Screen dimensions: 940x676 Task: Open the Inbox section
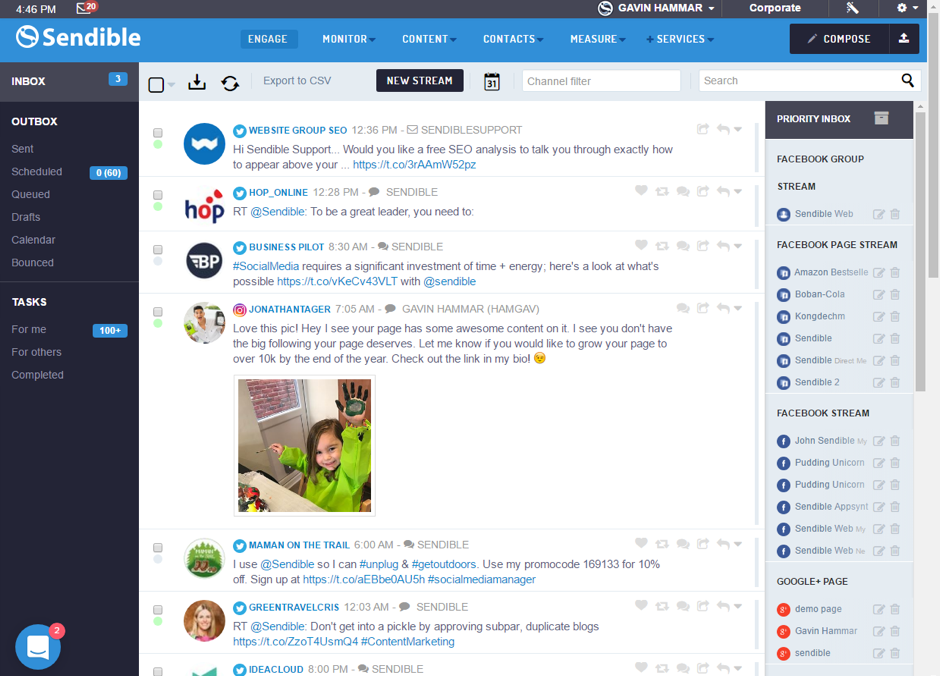pyautogui.click(x=70, y=81)
